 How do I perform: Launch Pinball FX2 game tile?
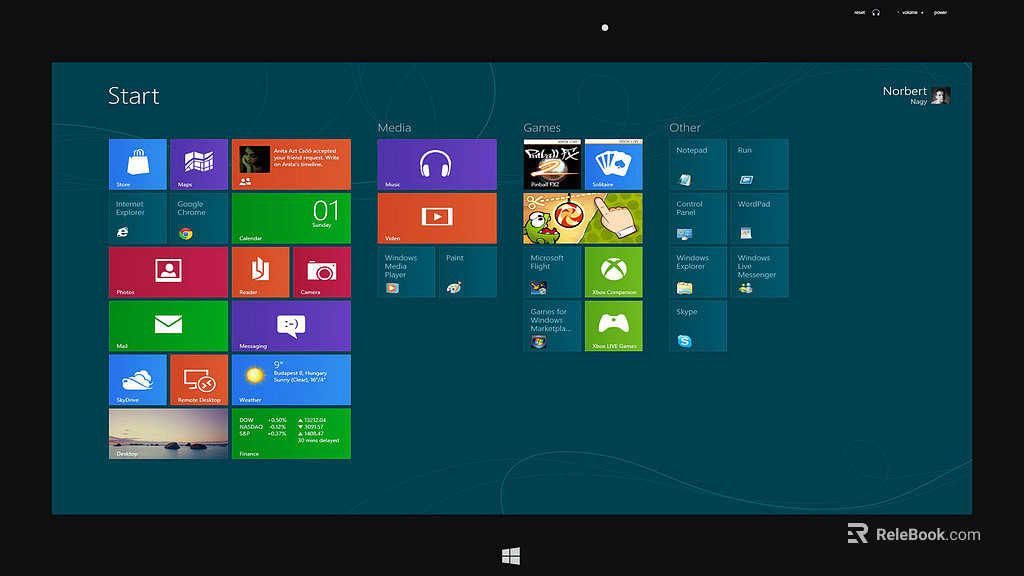tap(552, 164)
